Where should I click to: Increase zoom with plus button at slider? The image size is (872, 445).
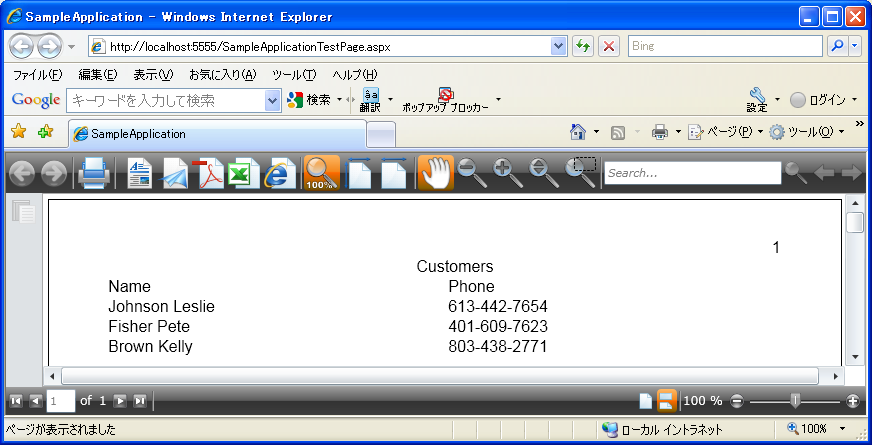[853, 401]
